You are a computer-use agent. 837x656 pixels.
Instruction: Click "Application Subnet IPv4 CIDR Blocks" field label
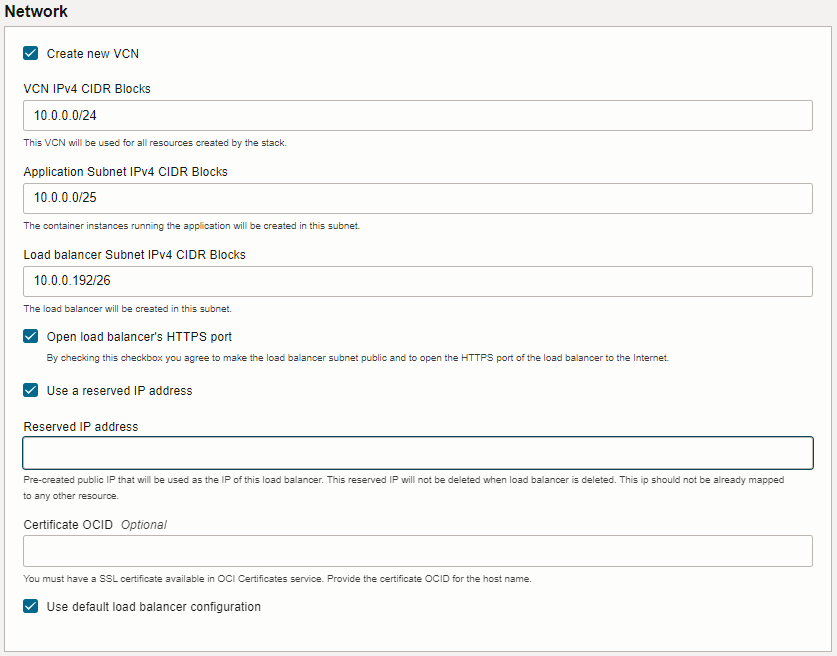125,172
